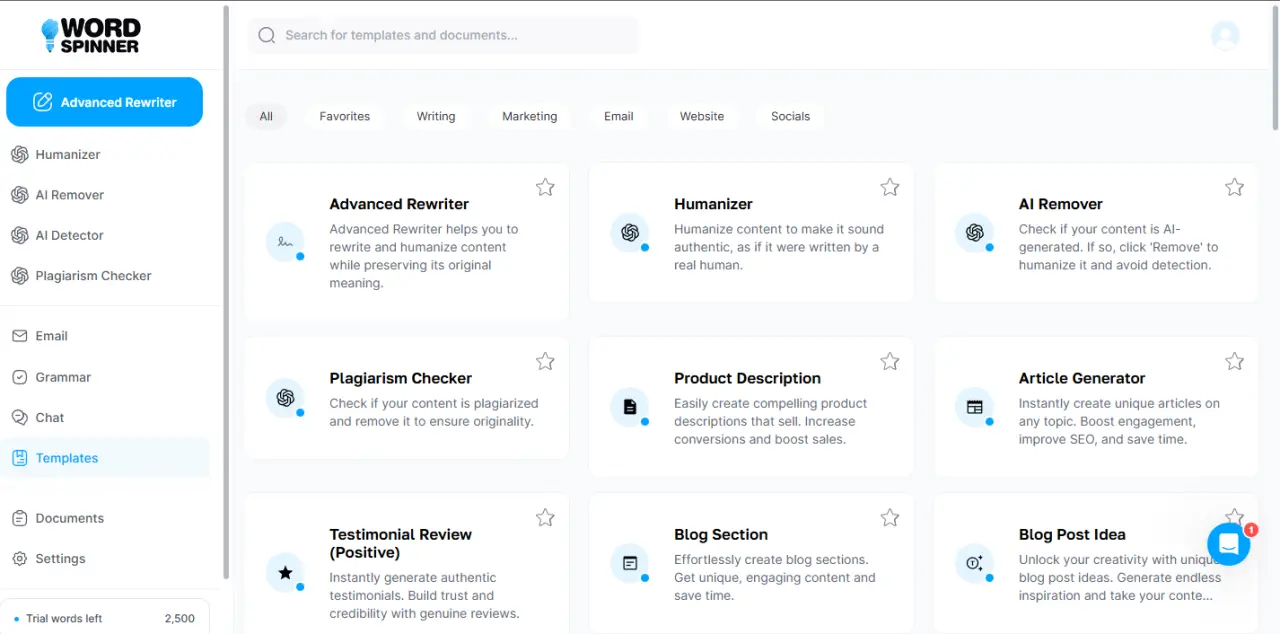
Task: Click the Settings gear icon in sidebar
Action: [x=19, y=558]
